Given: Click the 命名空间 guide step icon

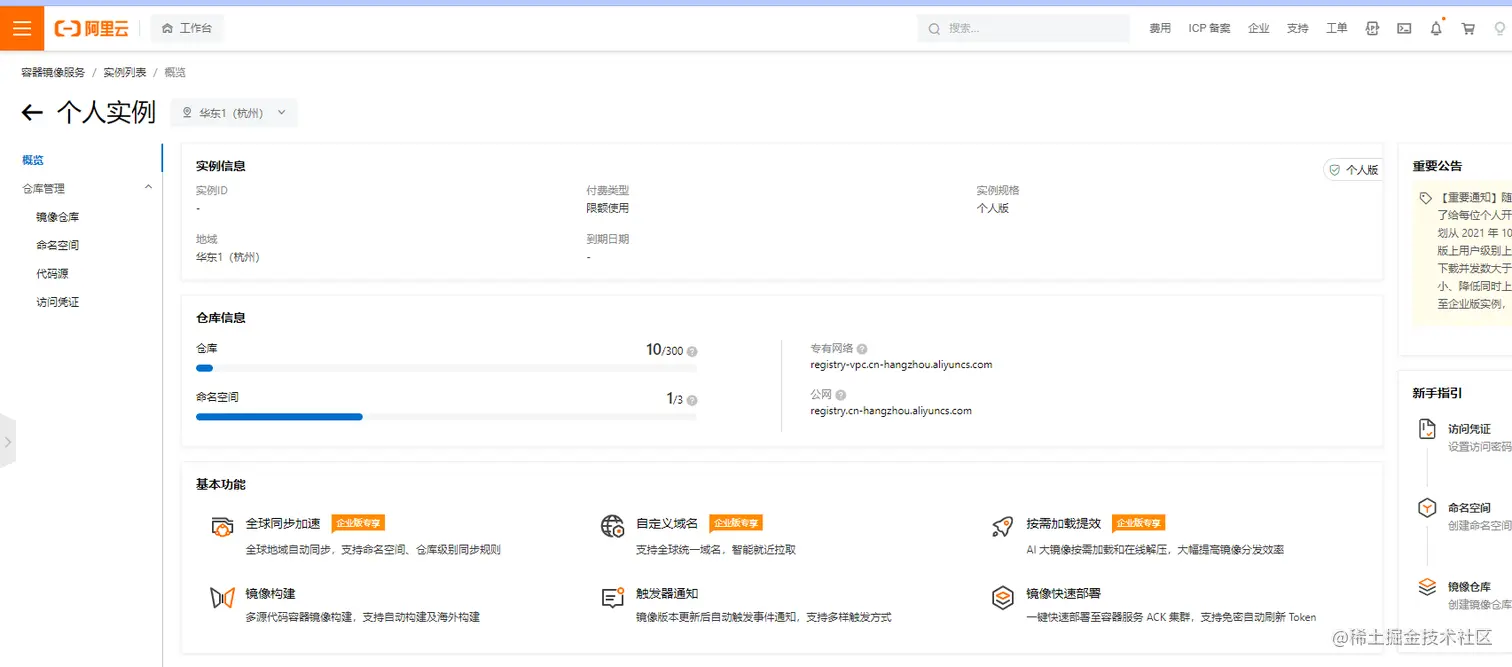Looking at the screenshot, I should point(1428,508).
